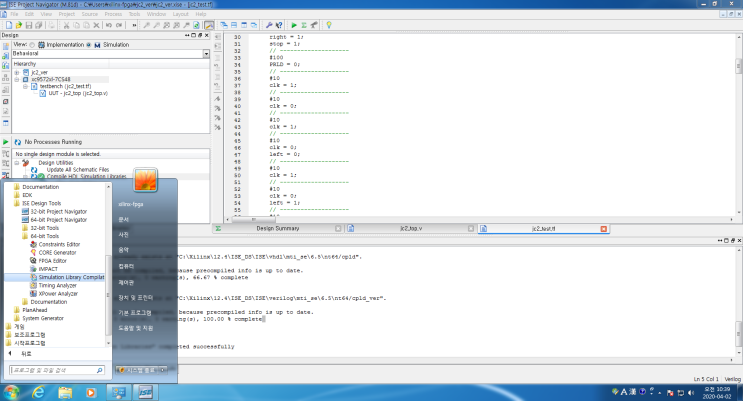Click the wrench Project Properties icon

coord(269,25)
